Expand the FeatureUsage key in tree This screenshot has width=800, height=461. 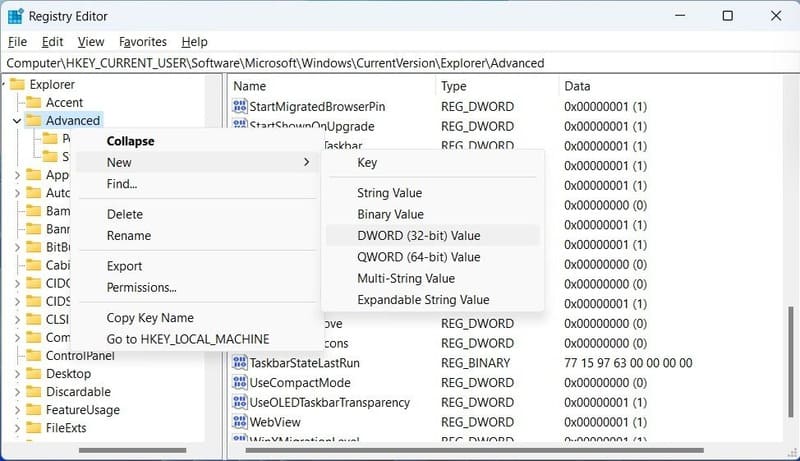(17, 410)
